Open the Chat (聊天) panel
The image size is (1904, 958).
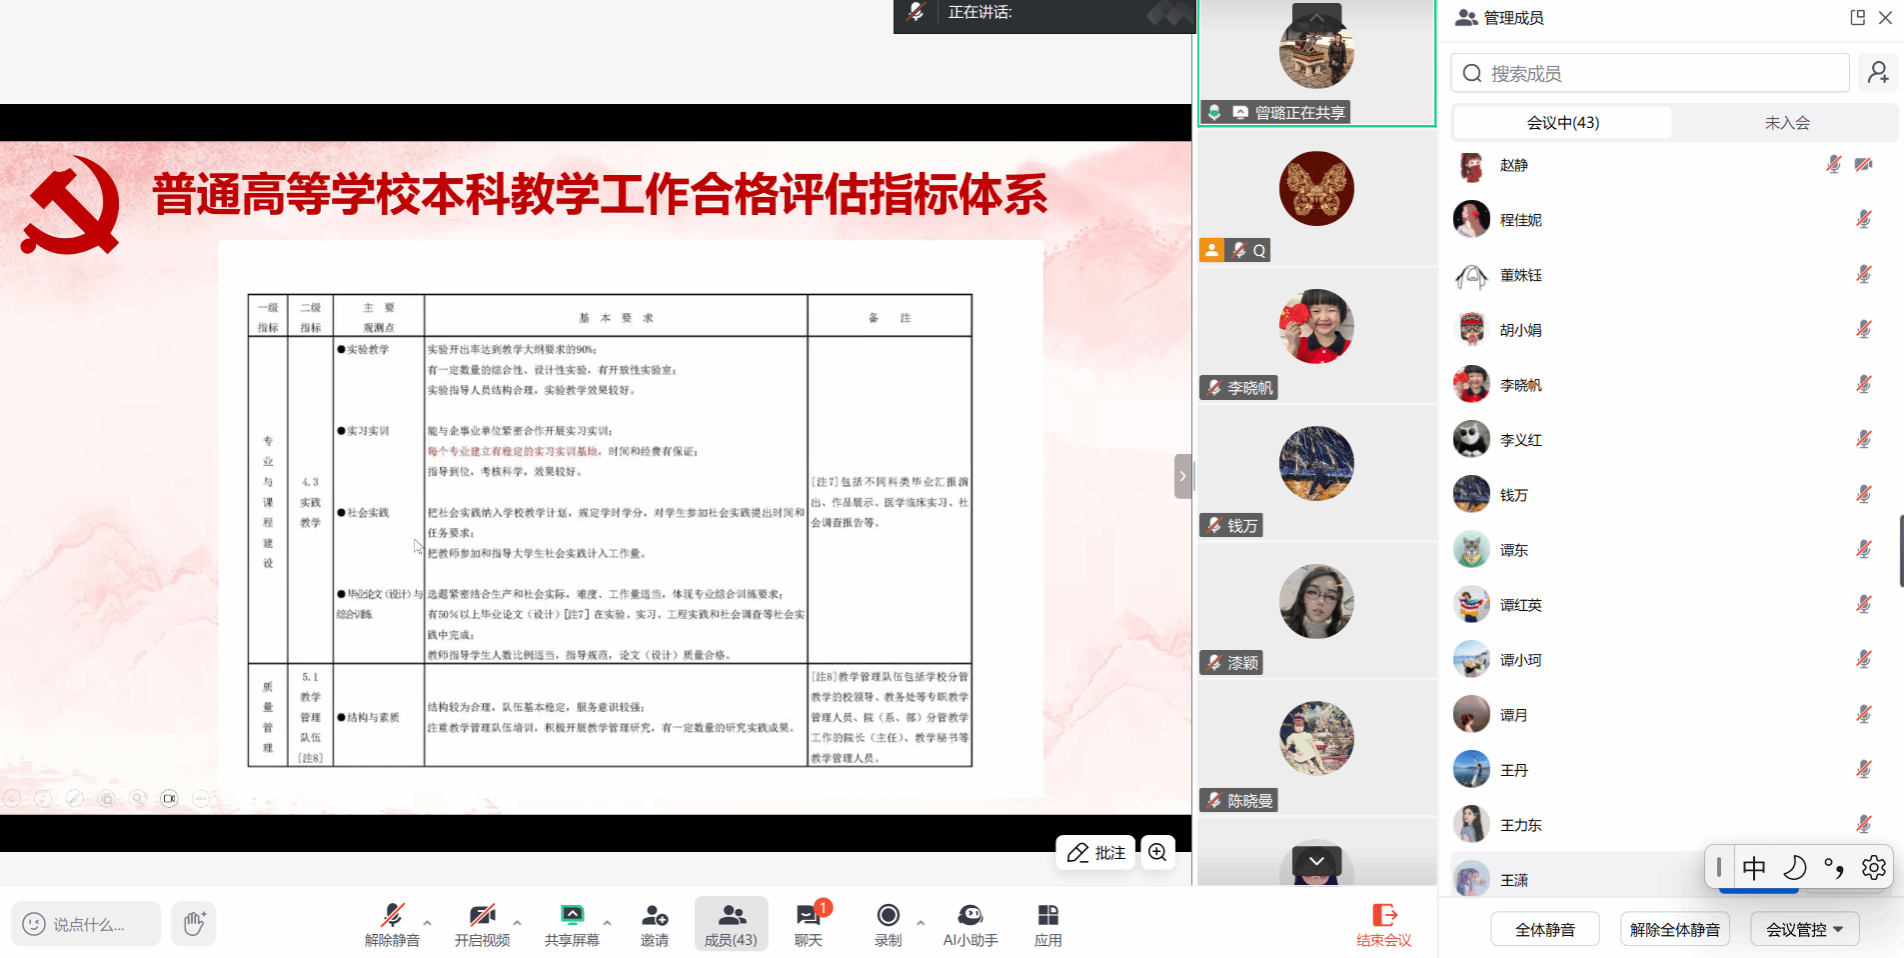click(808, 924)
